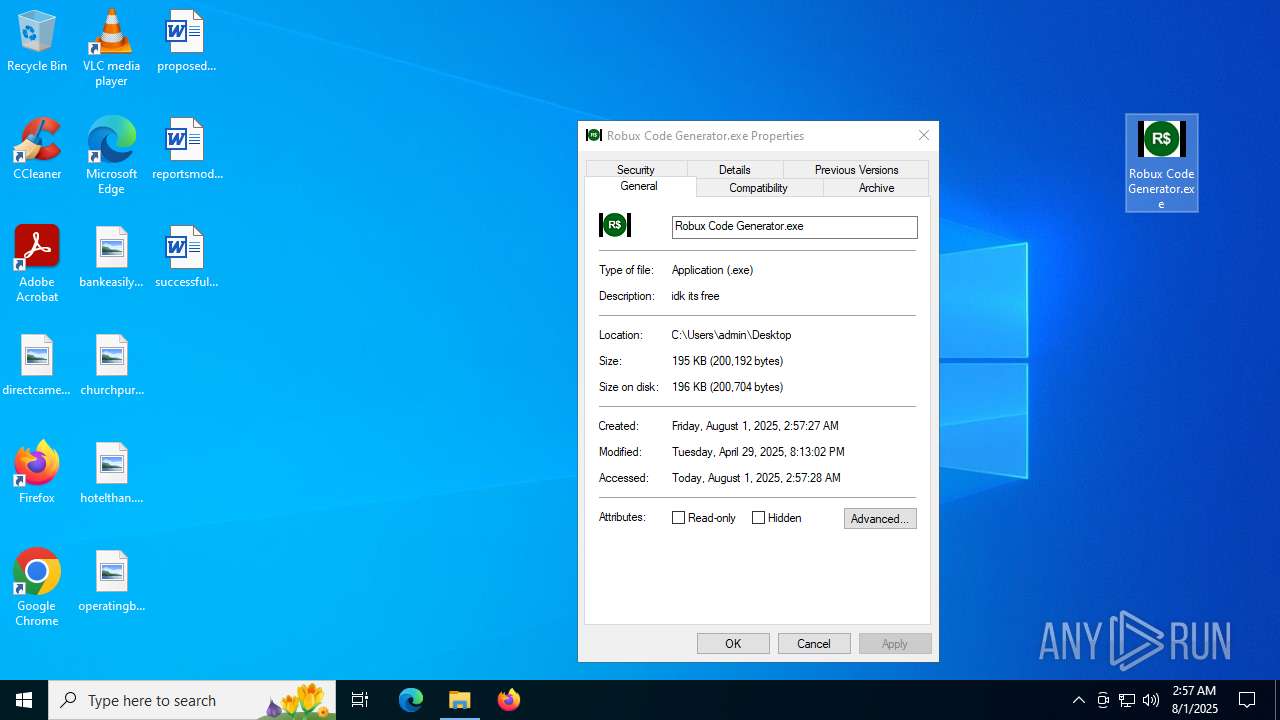Screen dimensions: 1280x720
Task: Select the operatingb... image file
Action: click(111, 582)
